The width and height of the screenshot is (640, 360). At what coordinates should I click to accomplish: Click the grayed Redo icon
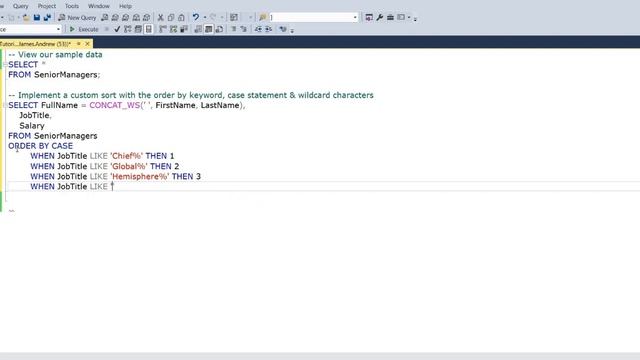(213, 18)
